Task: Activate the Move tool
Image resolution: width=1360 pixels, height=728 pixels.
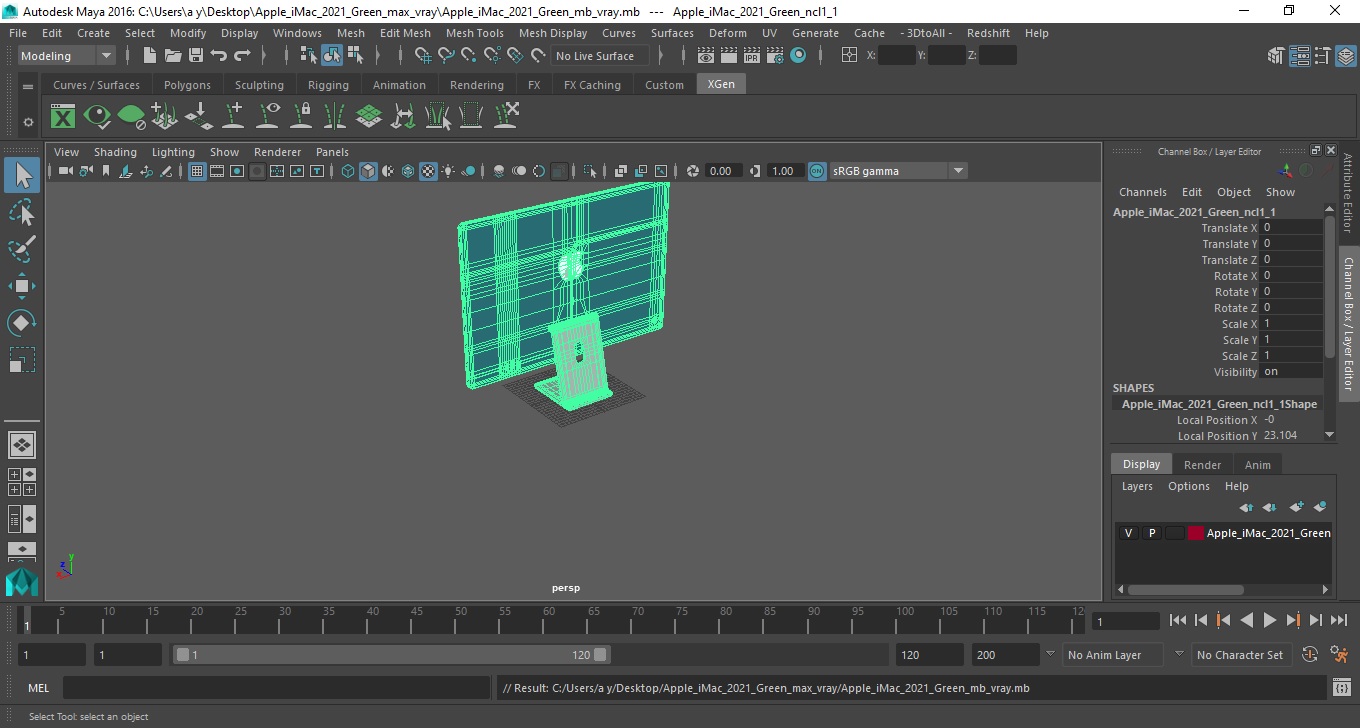Action: tap(22, 286)
